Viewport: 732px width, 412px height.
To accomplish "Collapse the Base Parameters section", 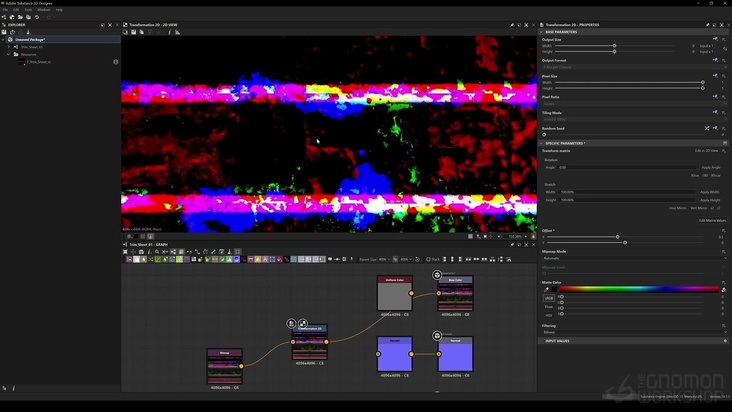I will tap(542, 32).
